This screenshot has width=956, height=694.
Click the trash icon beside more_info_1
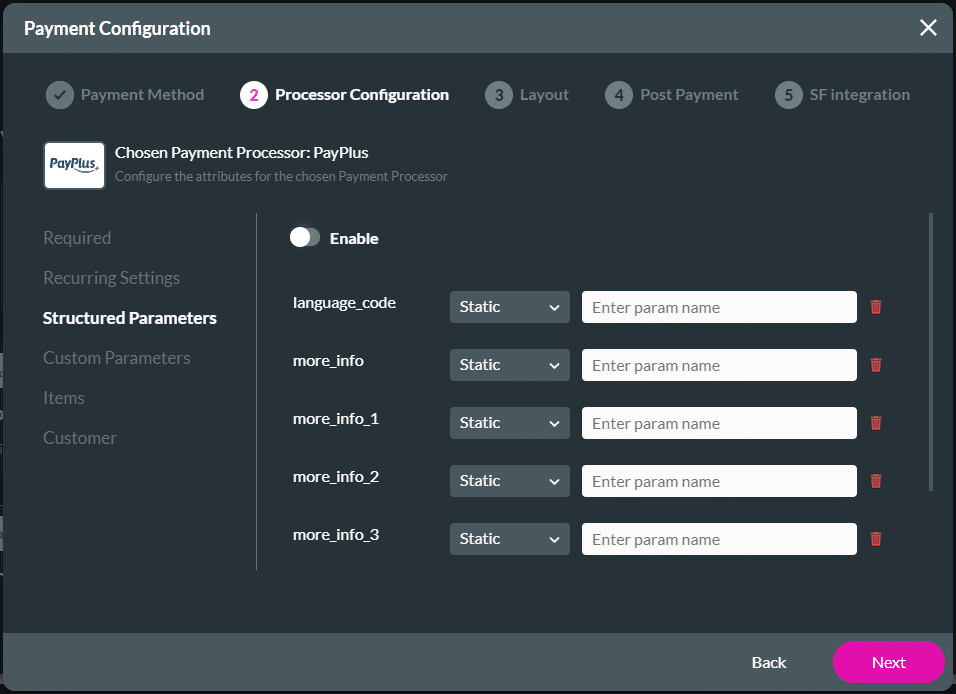[876, 423]
